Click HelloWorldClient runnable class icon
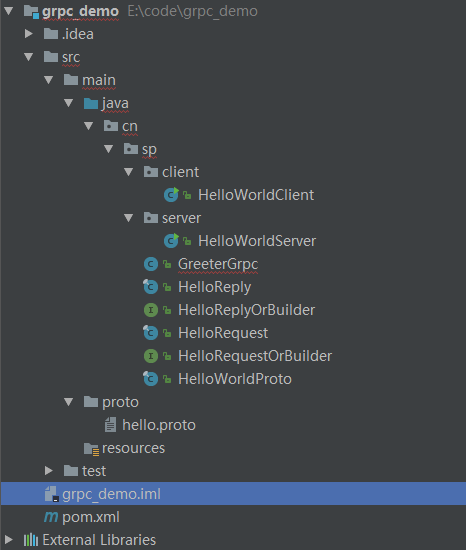This screenshot has height=550, width=466. tap(171, 195)
